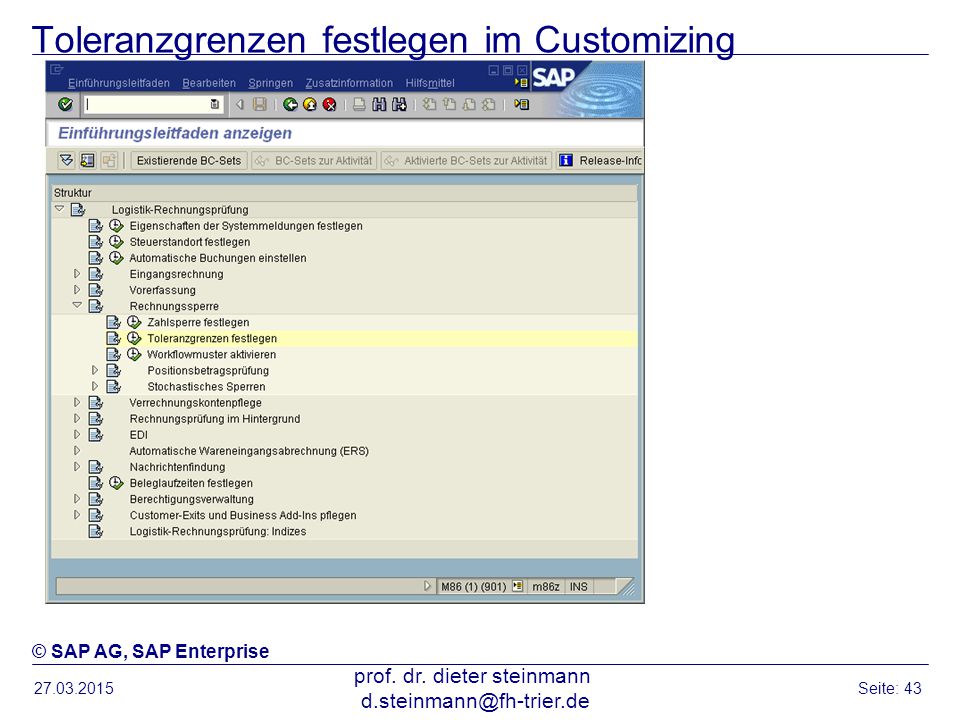Screen dimensions: 960x720
Task: Click the Find binoculars icon
Action: (380, 105)
